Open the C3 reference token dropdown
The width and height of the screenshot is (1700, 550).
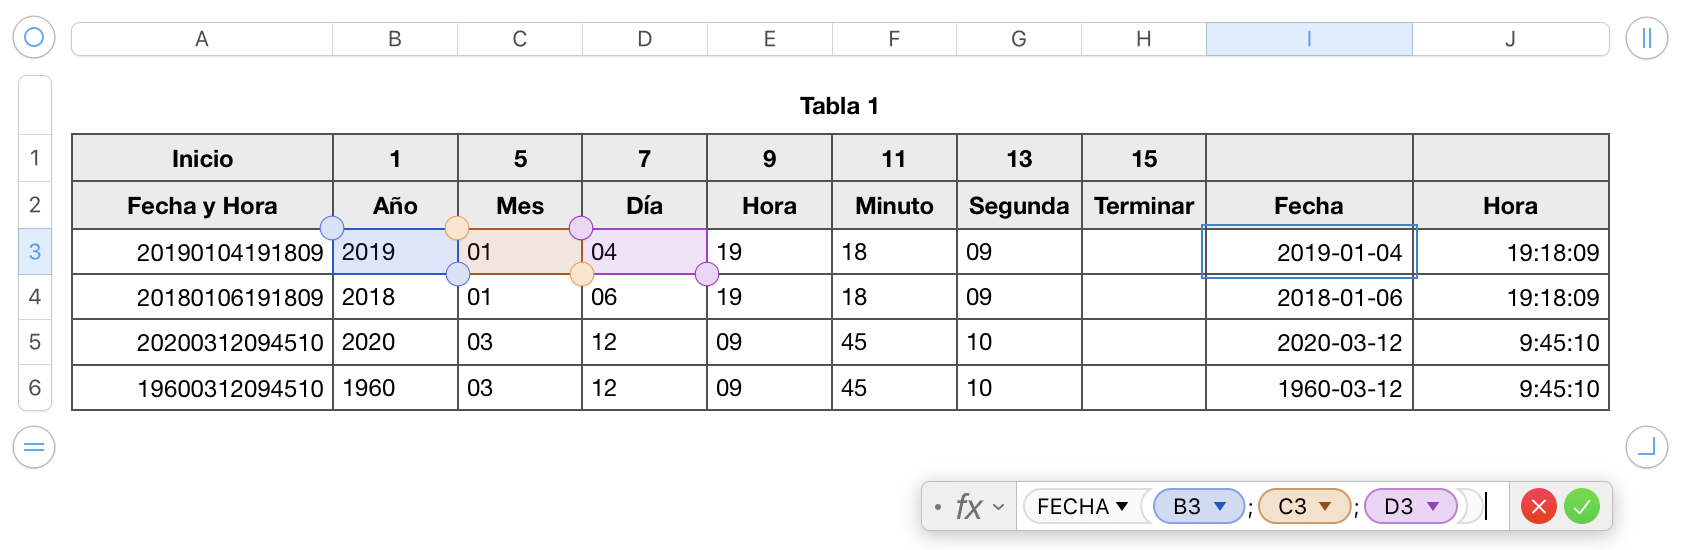[1326, 507]
